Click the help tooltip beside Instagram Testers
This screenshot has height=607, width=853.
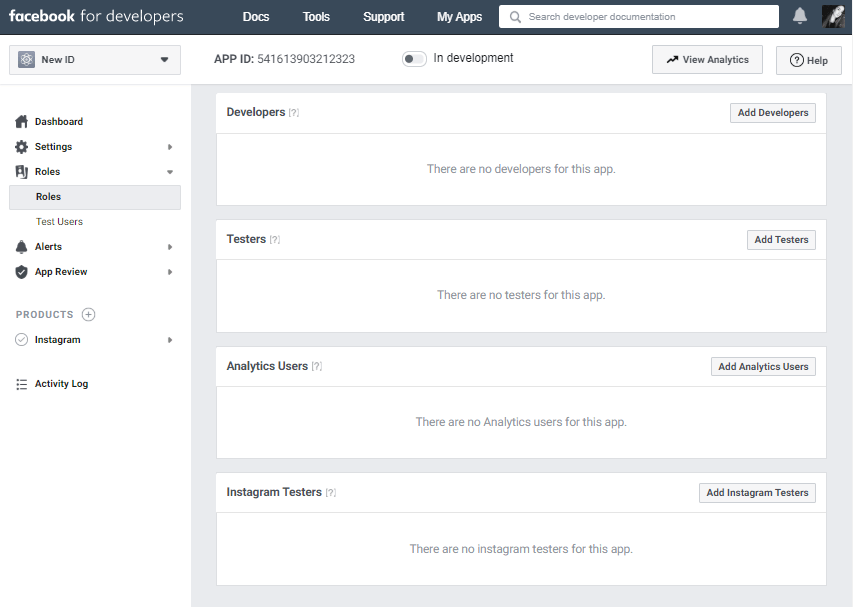tap(331, 492)
